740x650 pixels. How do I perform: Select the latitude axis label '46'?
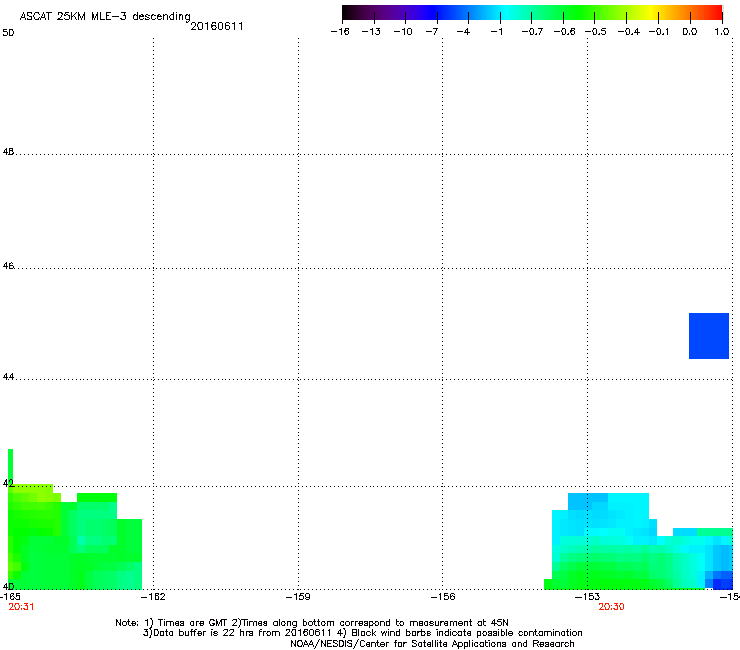(x=8, y=266)
